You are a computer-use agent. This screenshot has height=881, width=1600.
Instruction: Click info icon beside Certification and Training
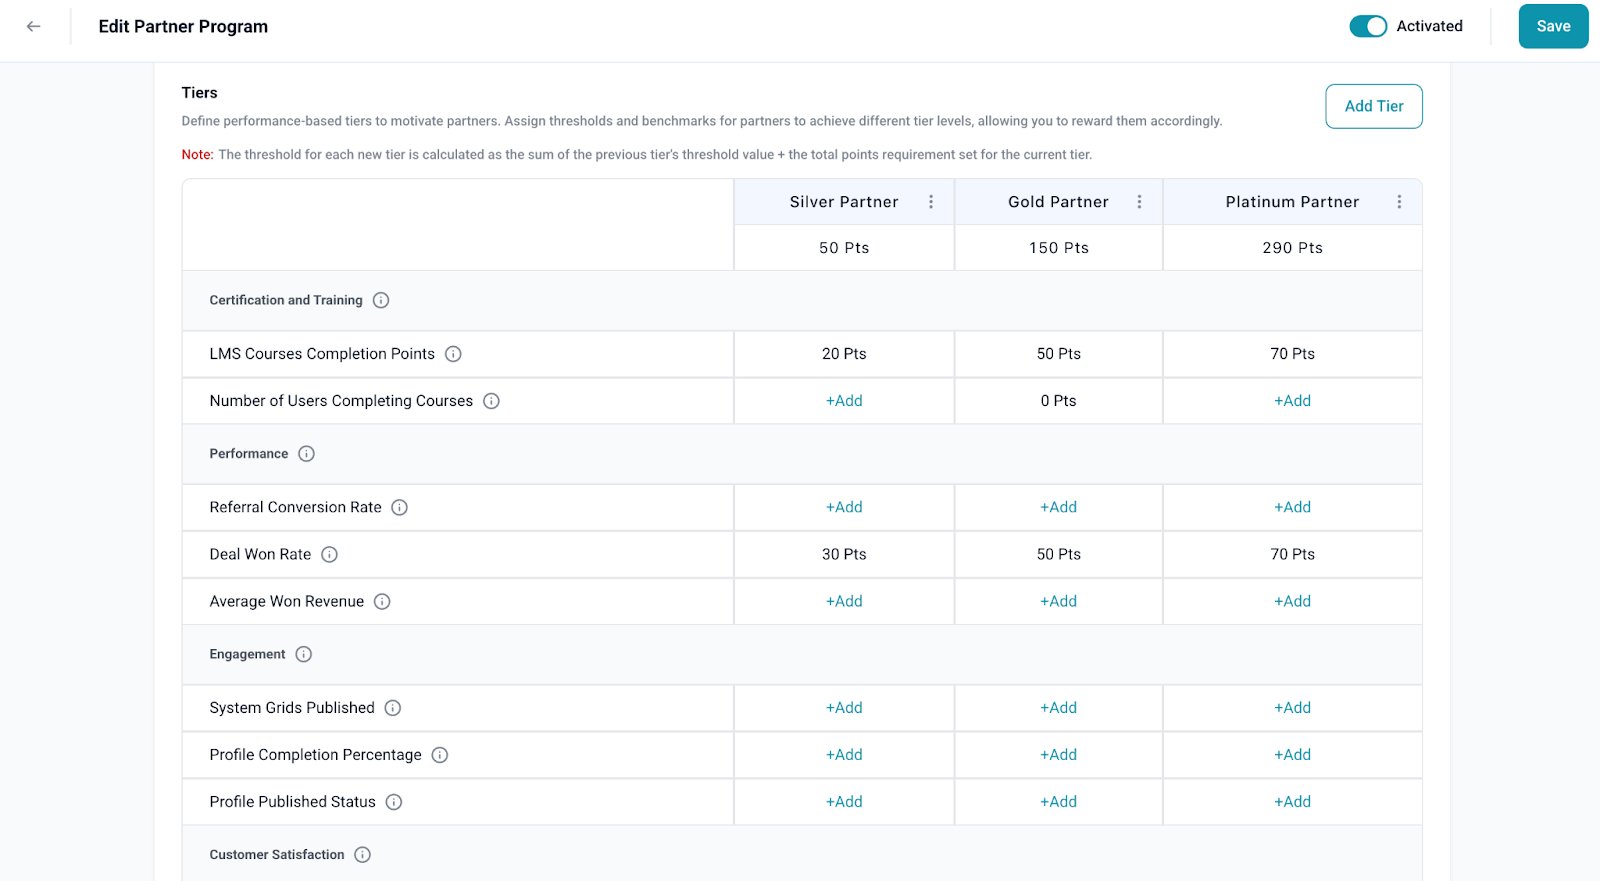point(381,300)
